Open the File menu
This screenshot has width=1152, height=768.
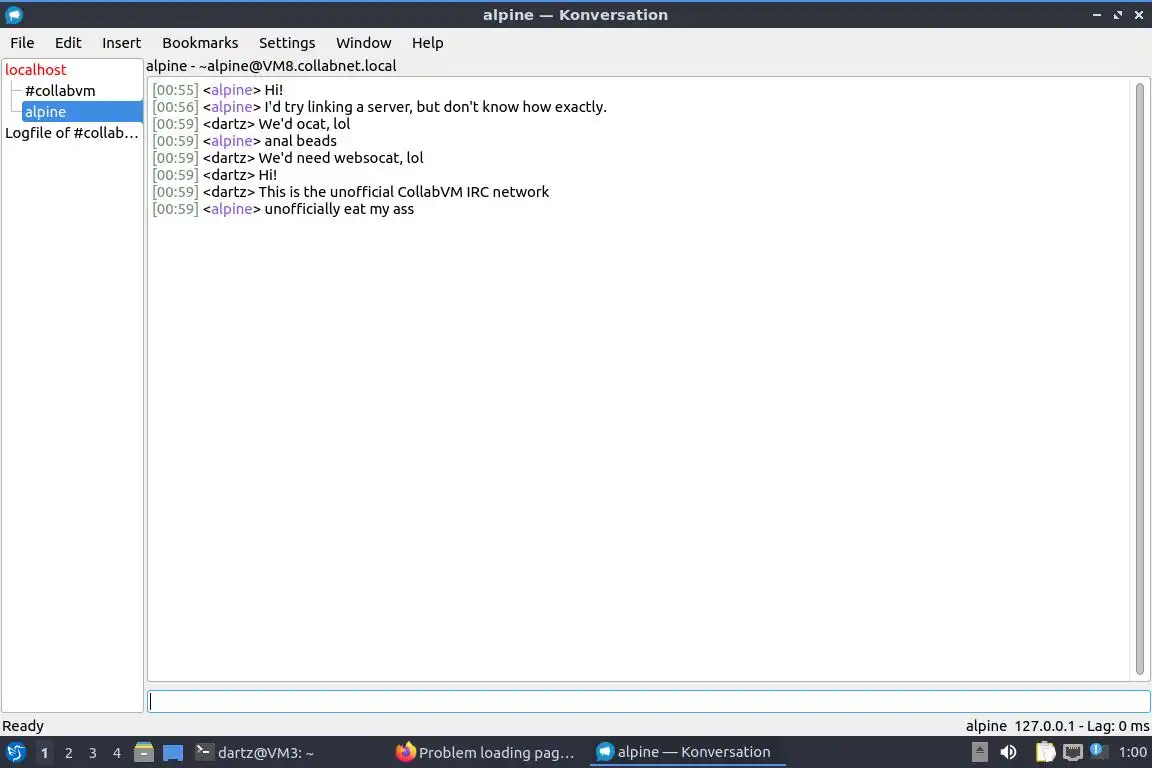22,43
